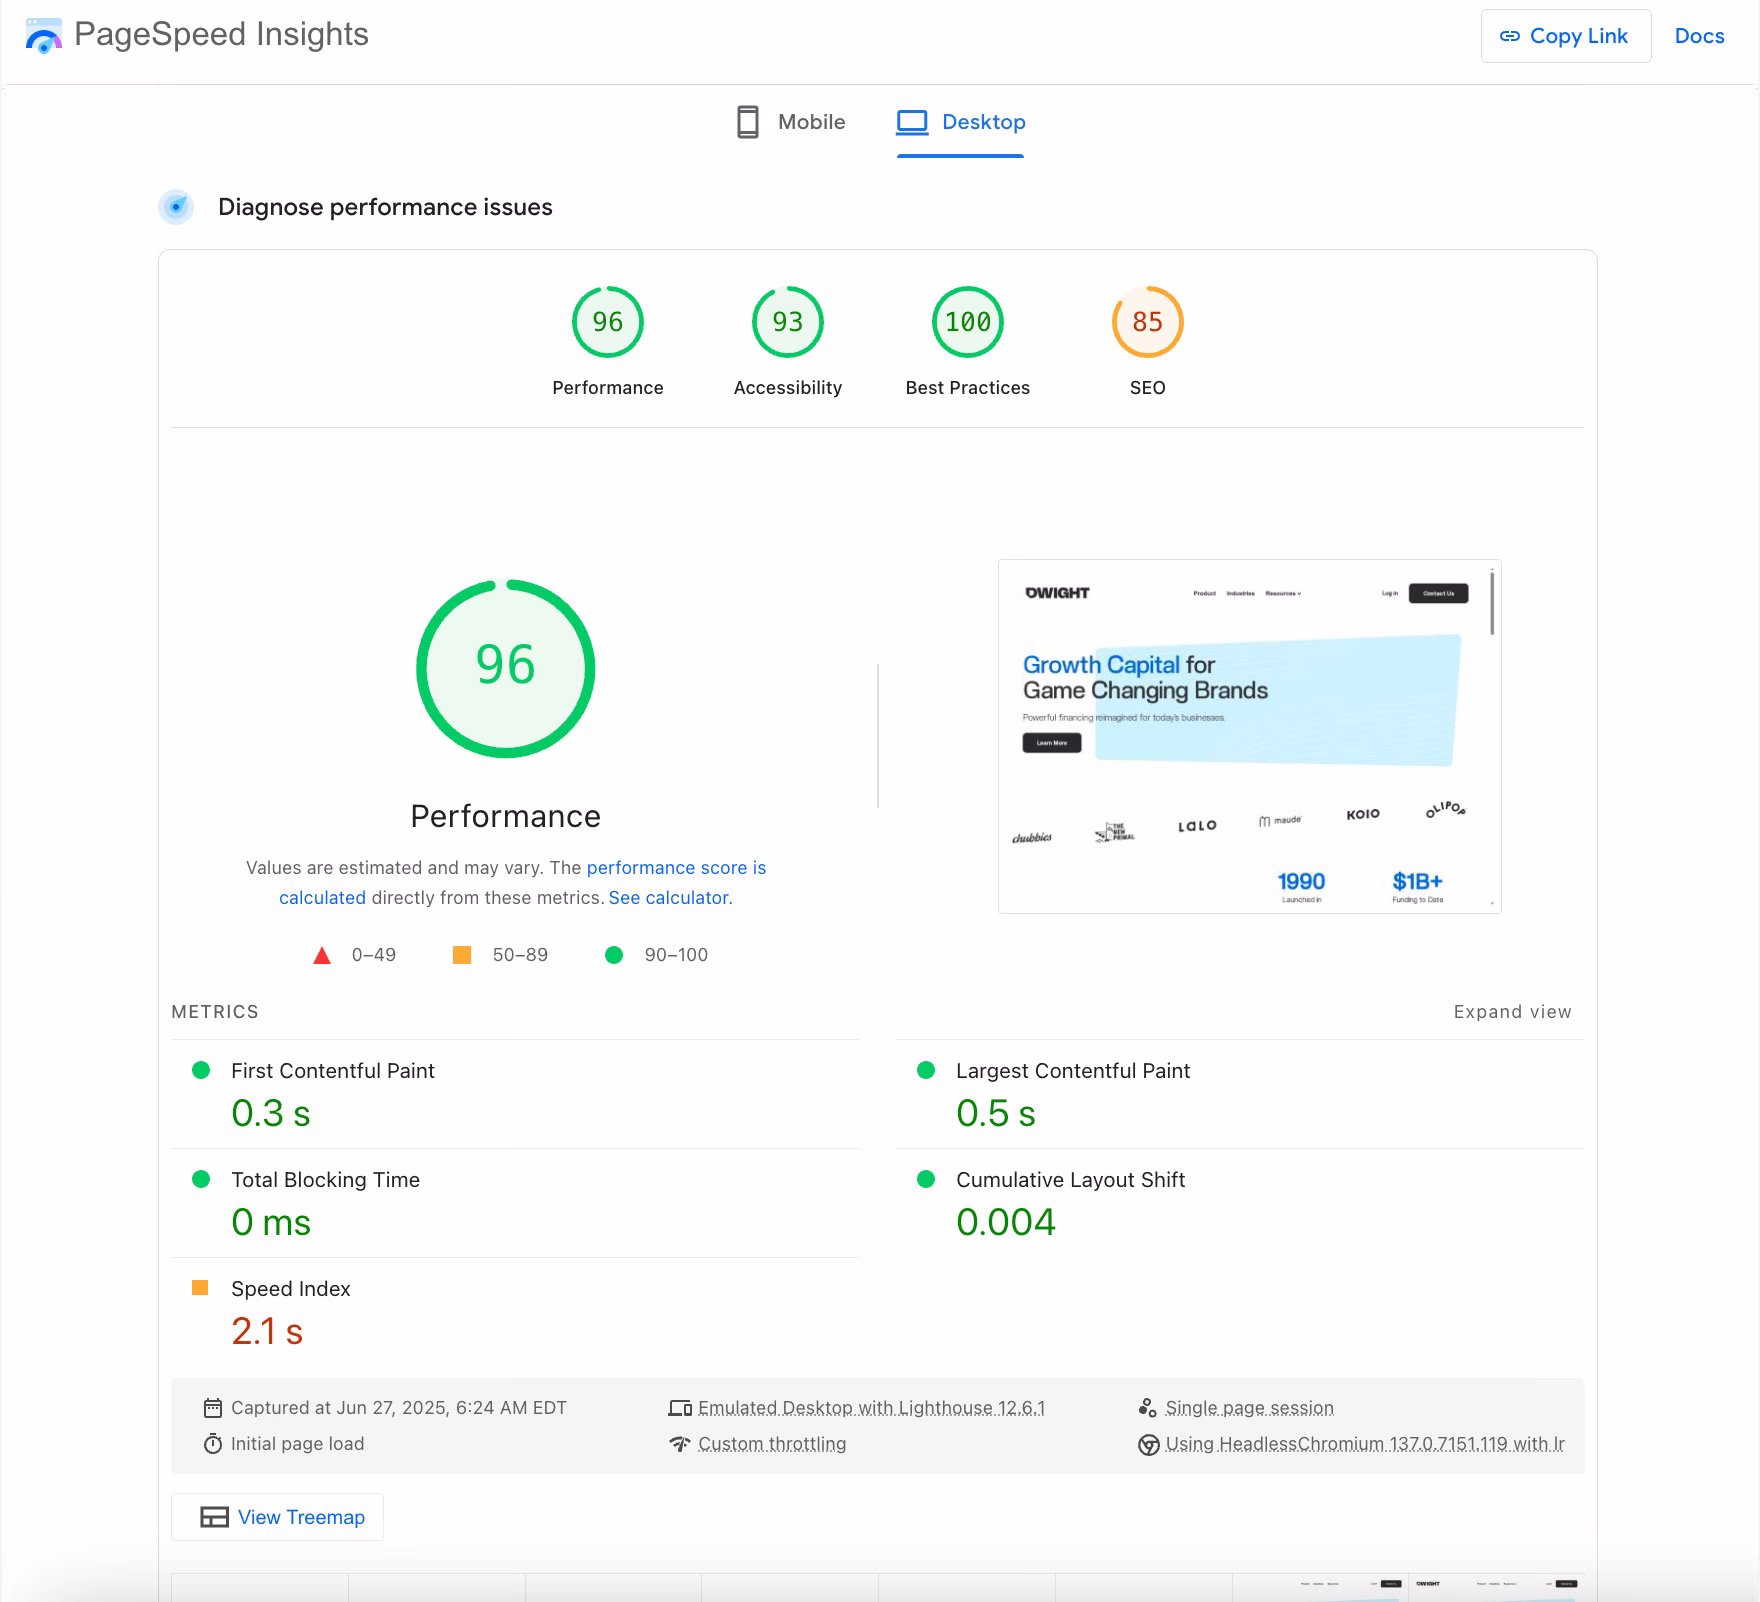Click the devices icon beside Emulated Desktop
The width and height of the screenshot is (1760, 1602).
(680, 1408)
